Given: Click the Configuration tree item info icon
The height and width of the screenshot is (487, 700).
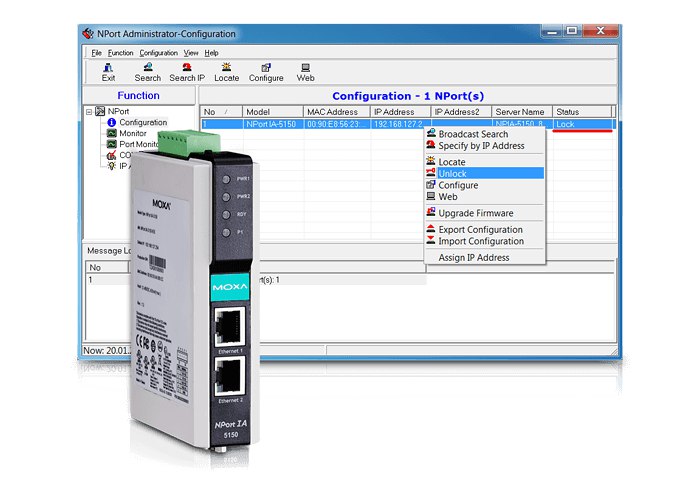Looking at the screenshot, I should [112, 122].
